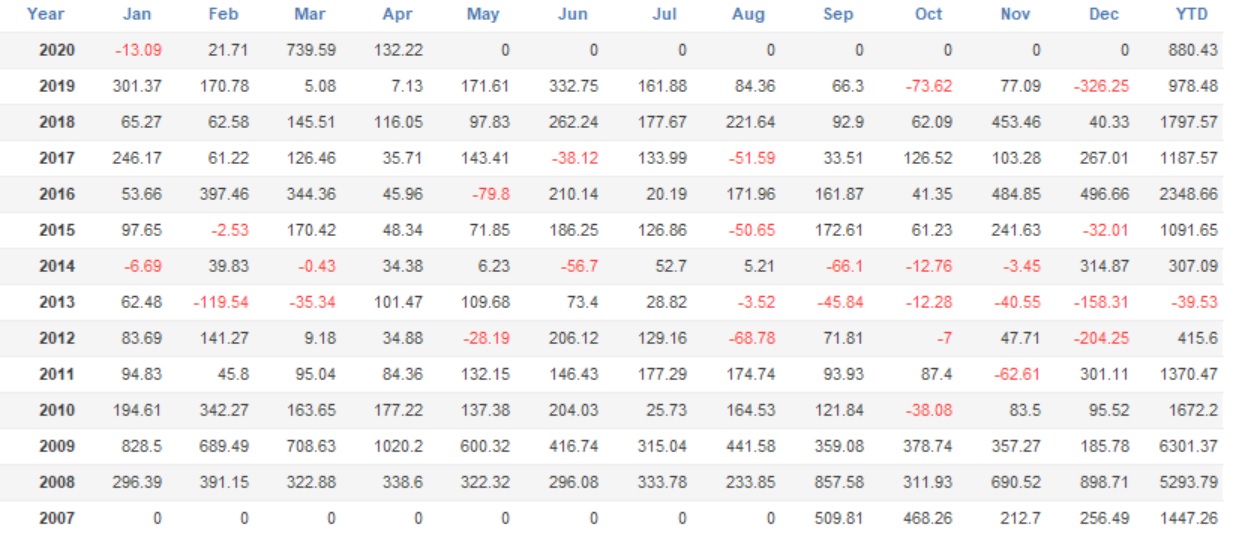
Task: Select the red -326.25 value in December 2019
Action: (x=1101, y=86)
